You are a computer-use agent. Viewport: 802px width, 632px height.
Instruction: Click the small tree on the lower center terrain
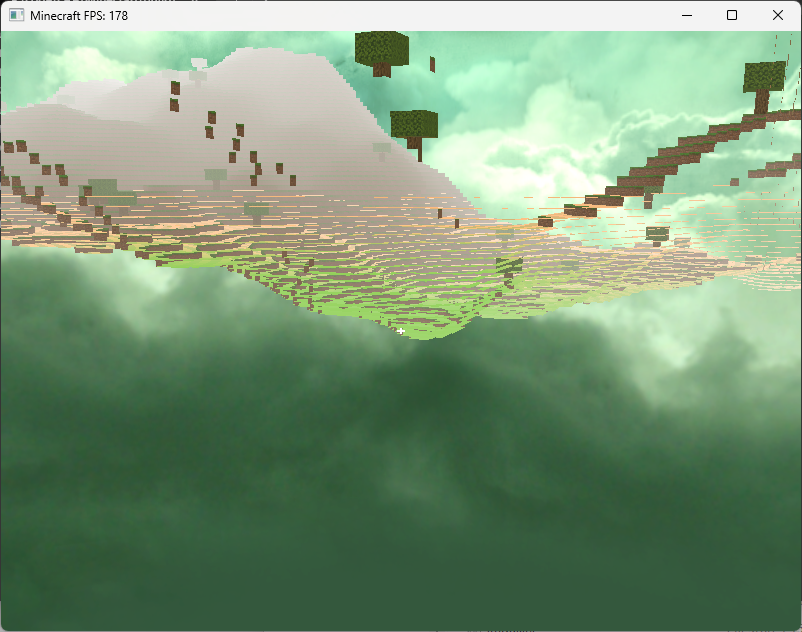(509, 268)
